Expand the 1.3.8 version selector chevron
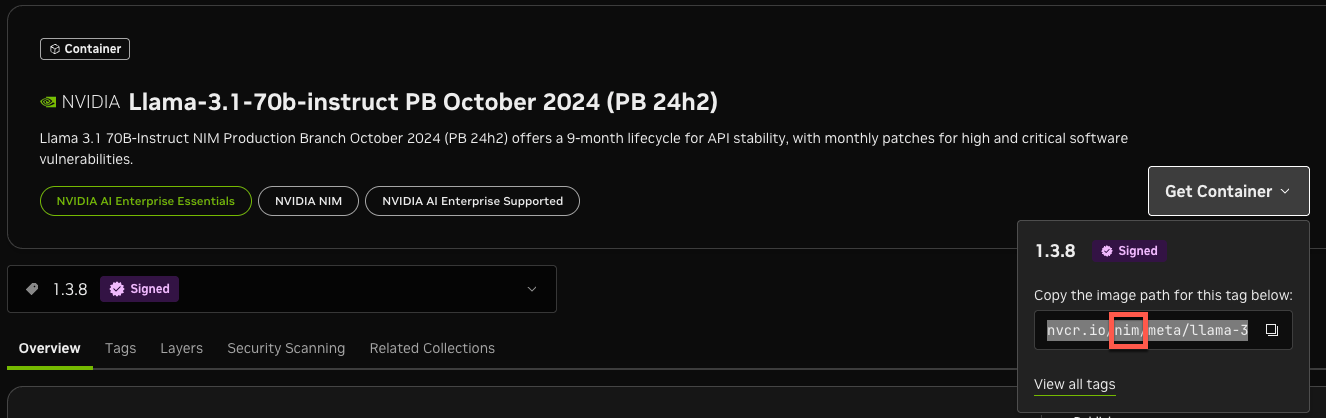This screenshot has height=418, width=1326. (531, 289)
